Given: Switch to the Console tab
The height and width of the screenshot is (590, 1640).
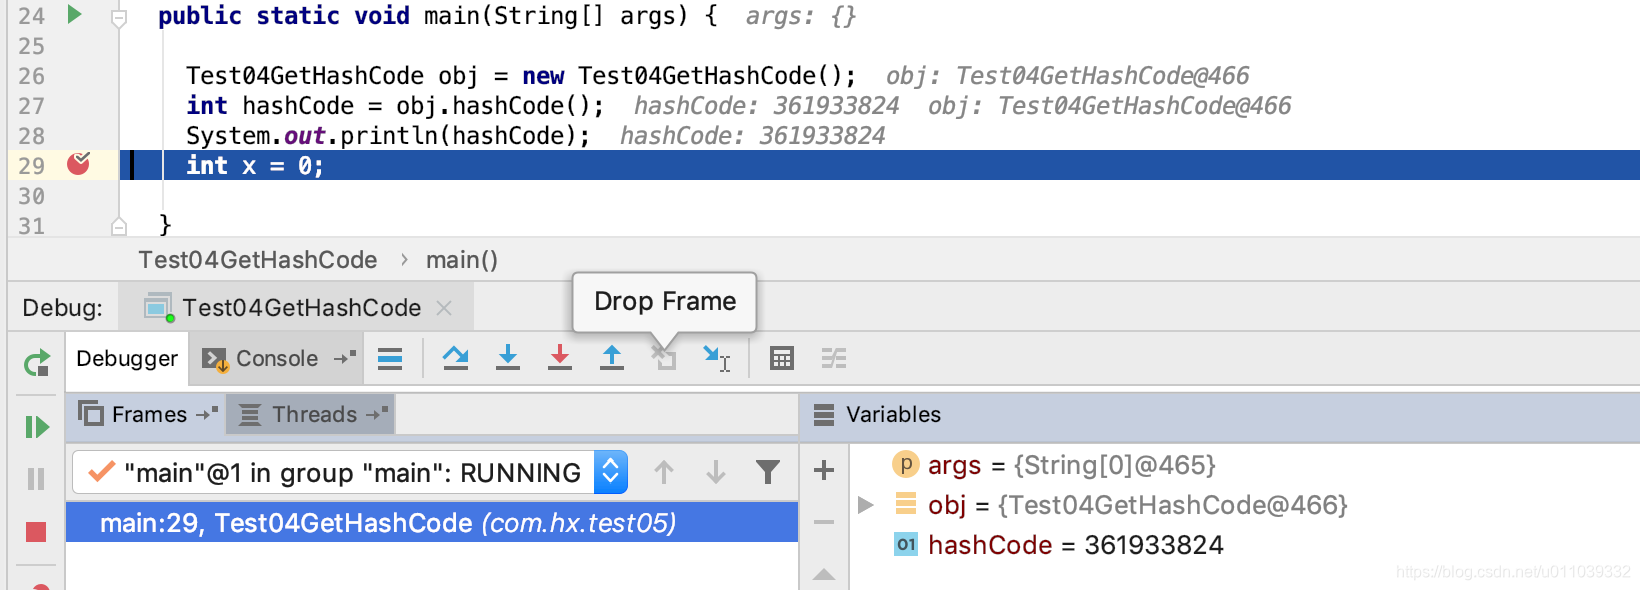Looking at the screenshot, I should tap(277, 358).
